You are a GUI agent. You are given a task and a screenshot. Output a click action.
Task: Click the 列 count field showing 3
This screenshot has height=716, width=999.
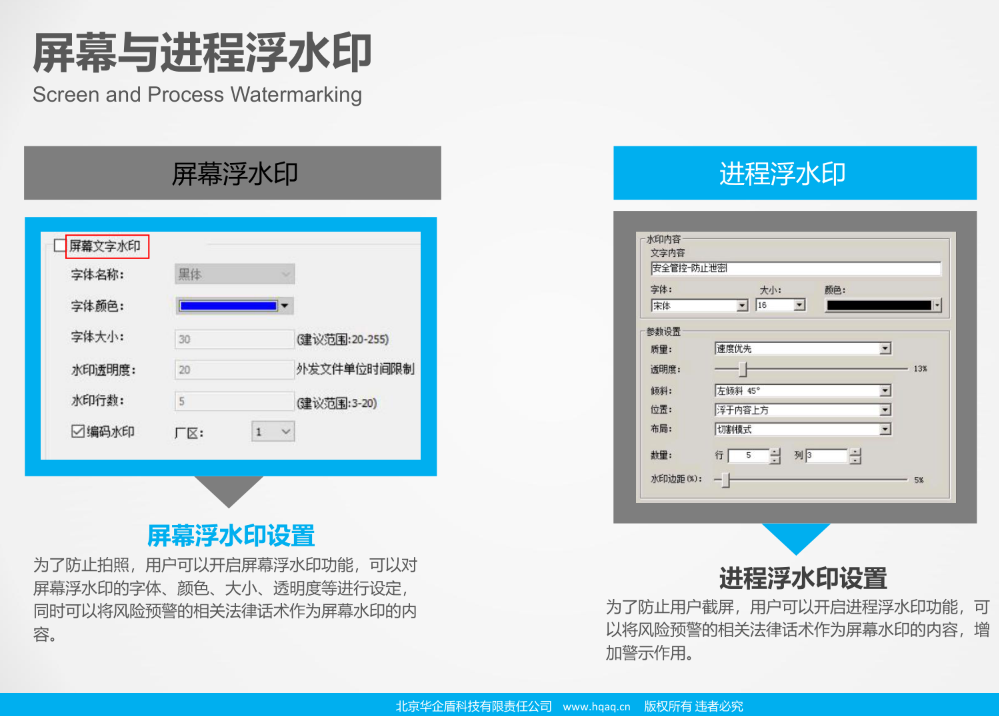[826, 455]
